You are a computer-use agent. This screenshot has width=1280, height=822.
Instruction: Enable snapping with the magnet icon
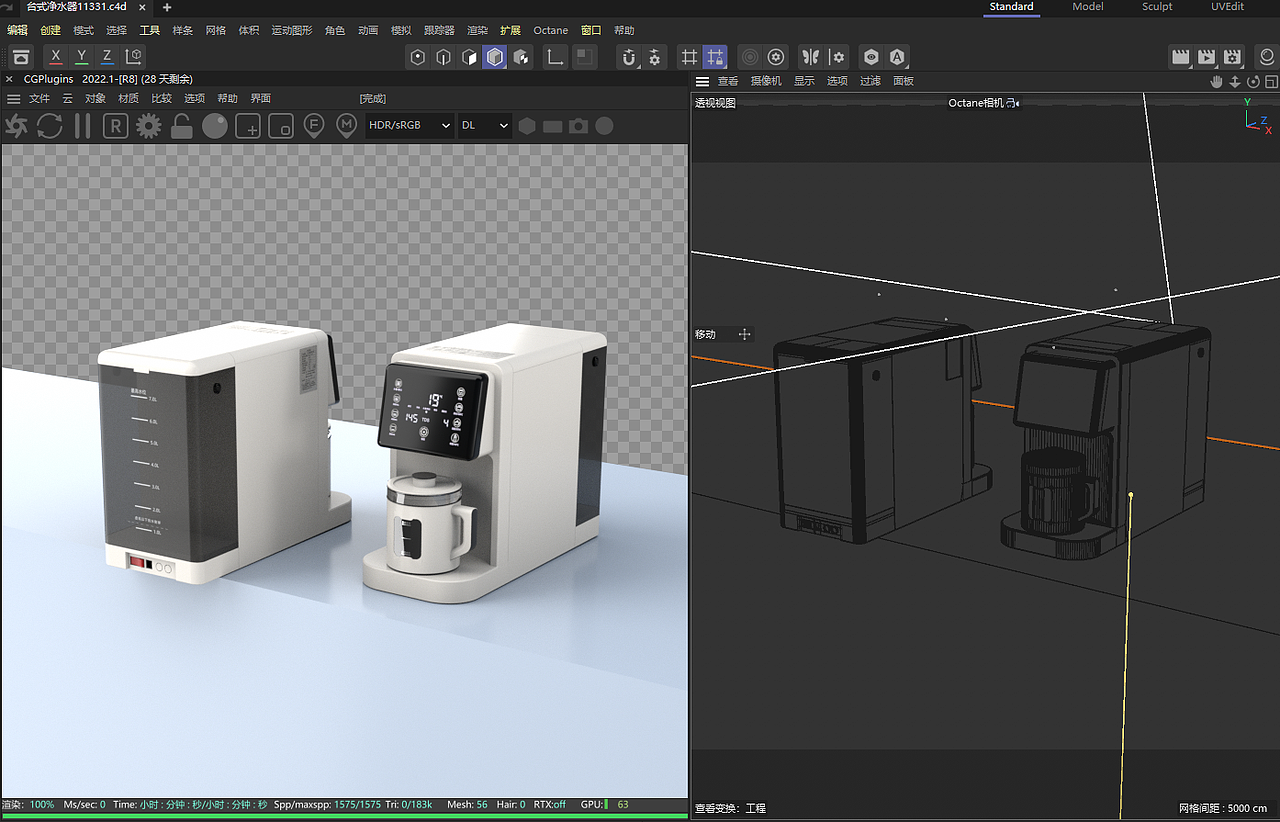(629, 57)
